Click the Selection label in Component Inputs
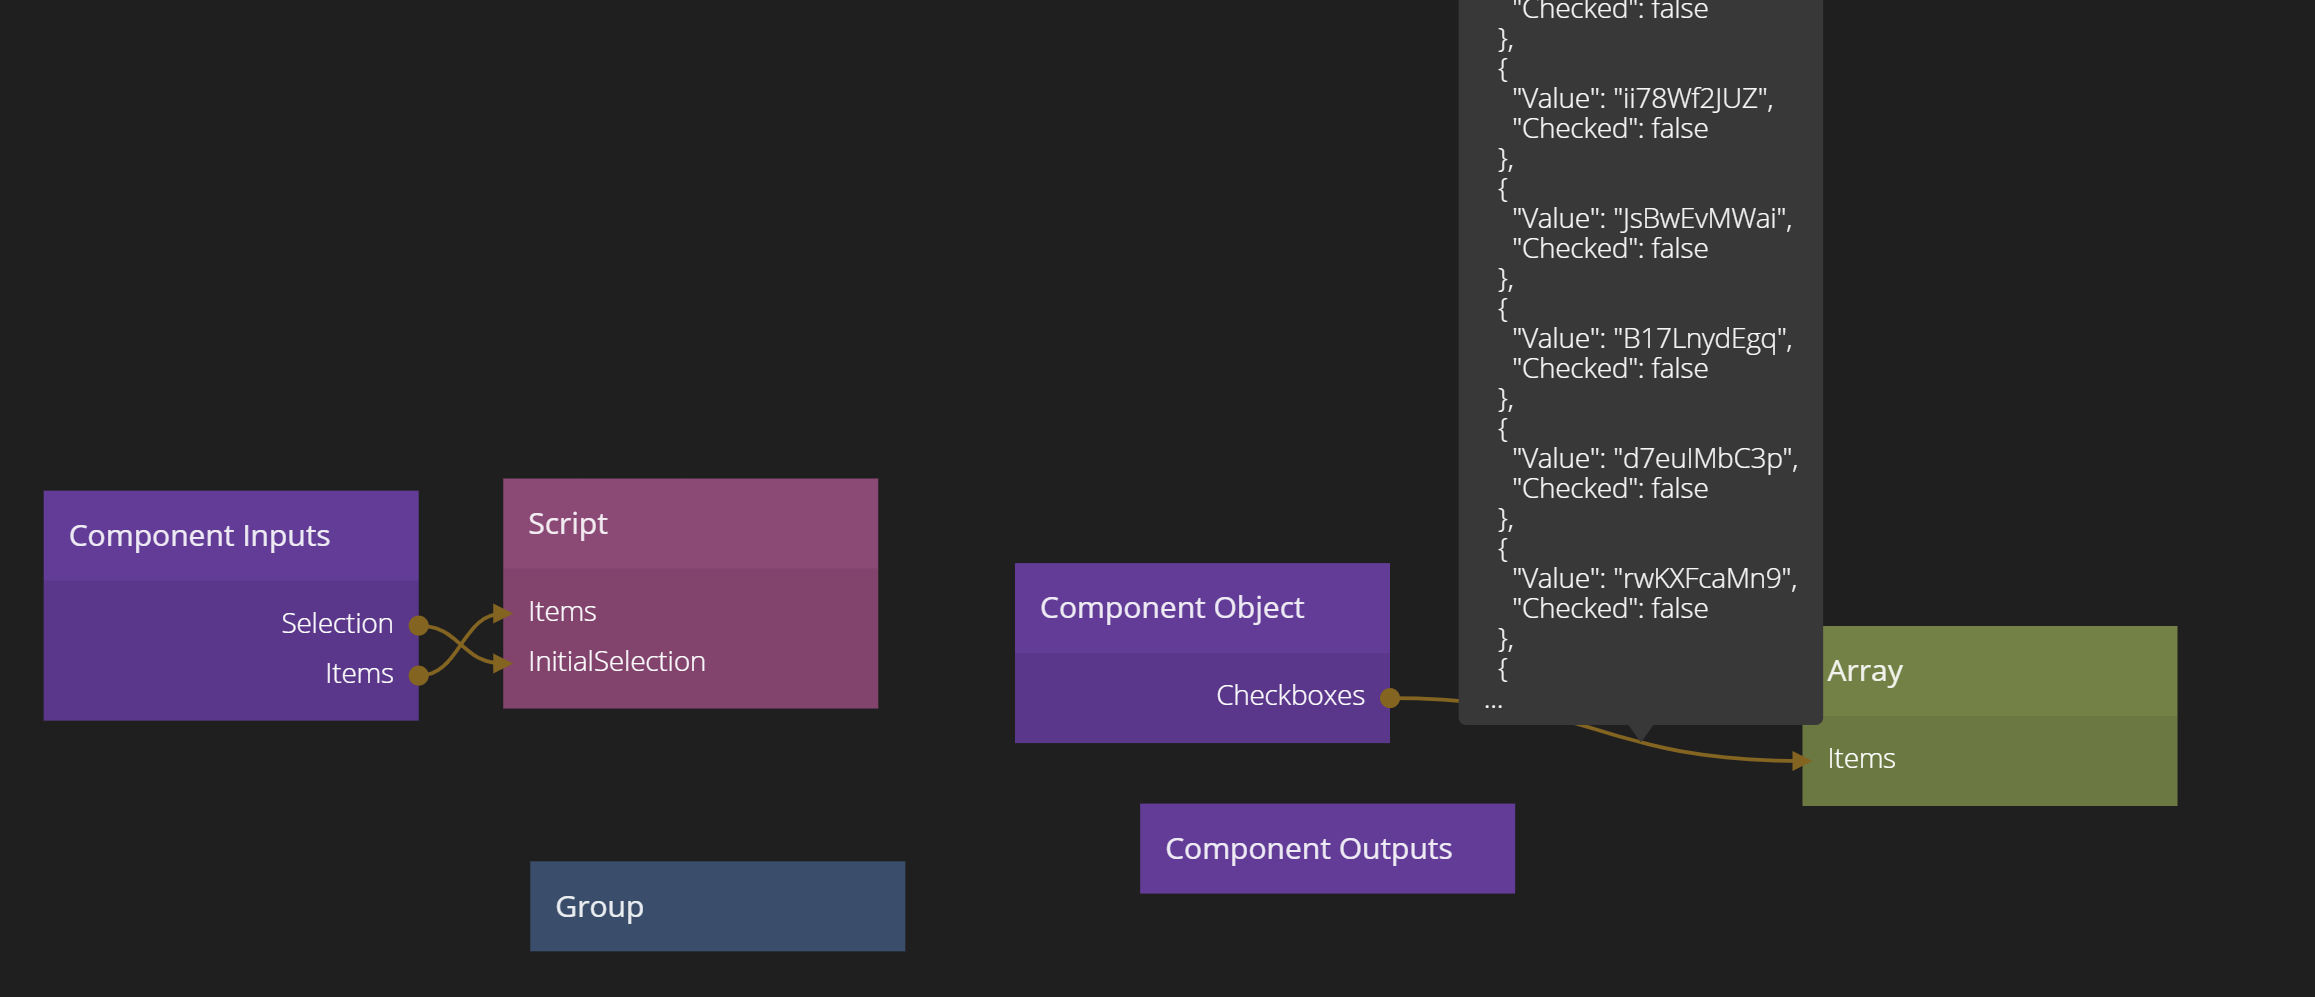Image resolution: width=2315 pixels, height=997 pixels. (337, 624)
